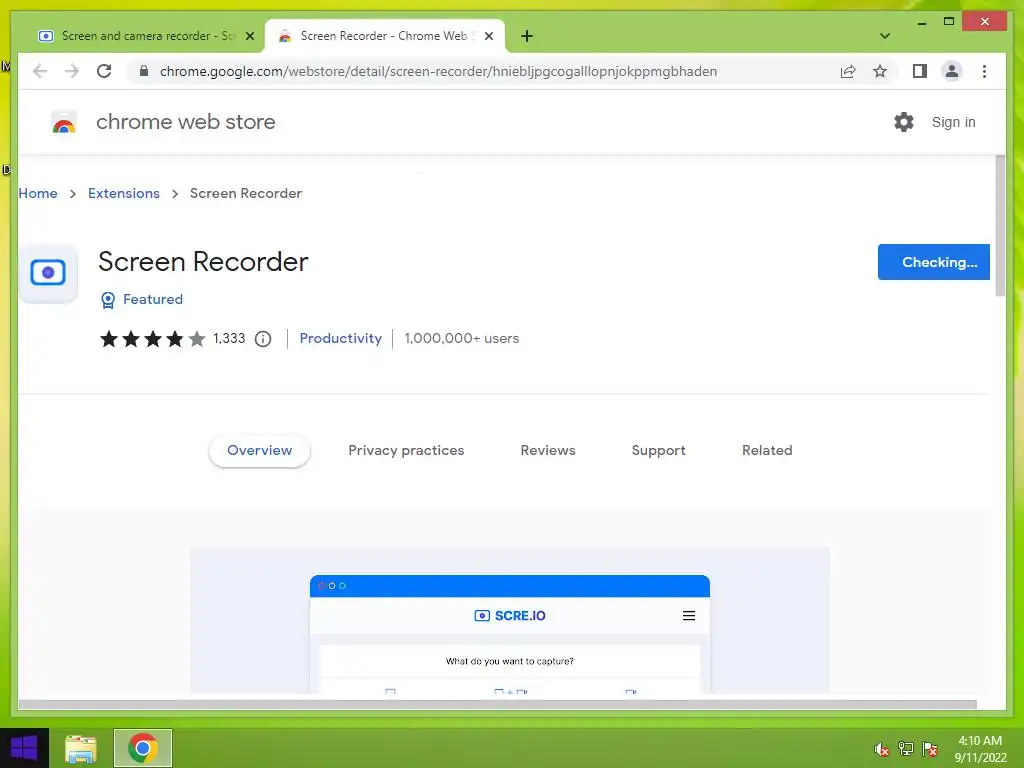Screen dimensions: 1024x768
Task: Open a new tab with the plus button
Action: click(x=527, y=36)
